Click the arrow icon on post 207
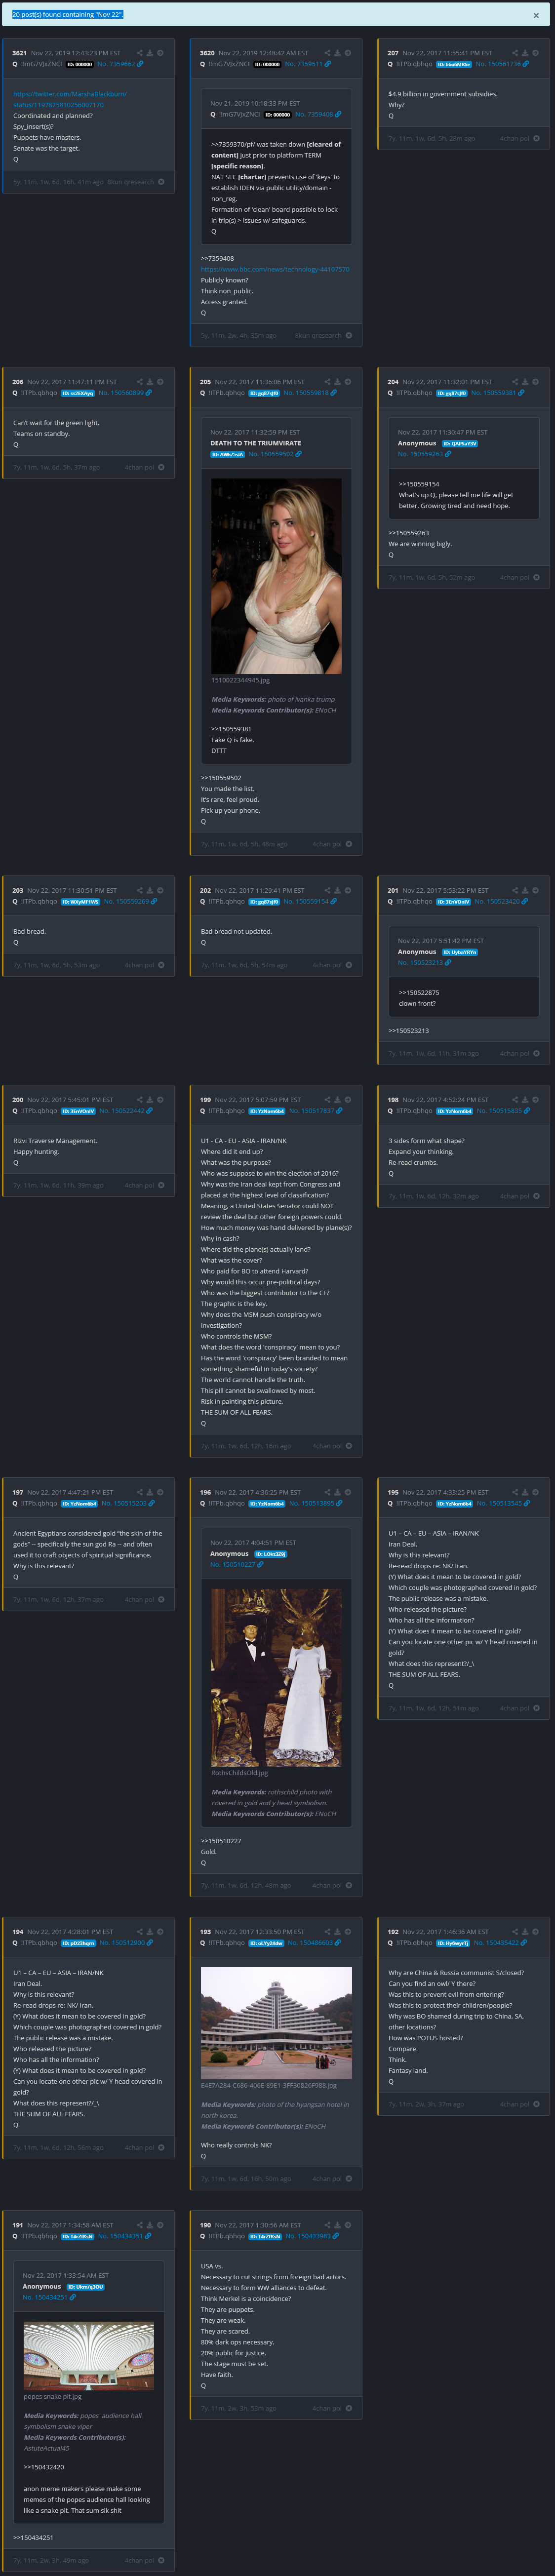Viewport: 555px width, 2576px height. [x=535, y=53]
